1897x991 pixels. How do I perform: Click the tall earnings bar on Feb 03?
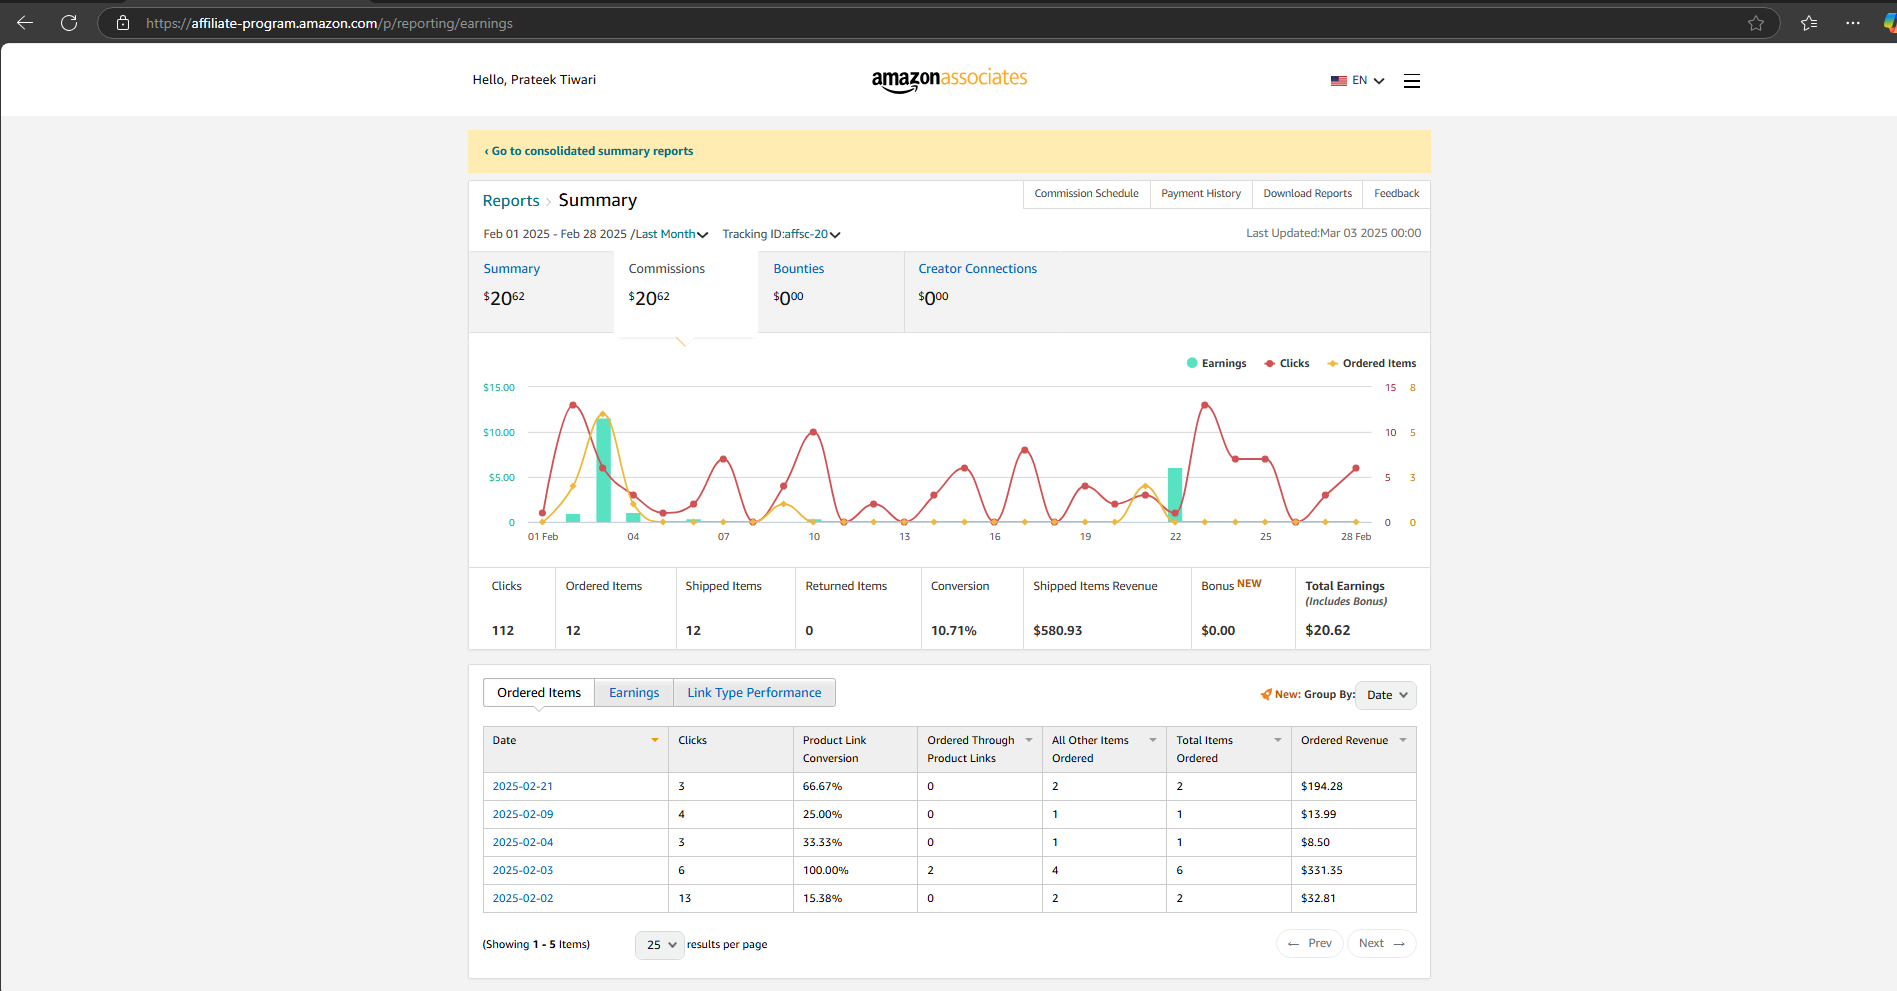pyautogui.click(x=603, y=470)
